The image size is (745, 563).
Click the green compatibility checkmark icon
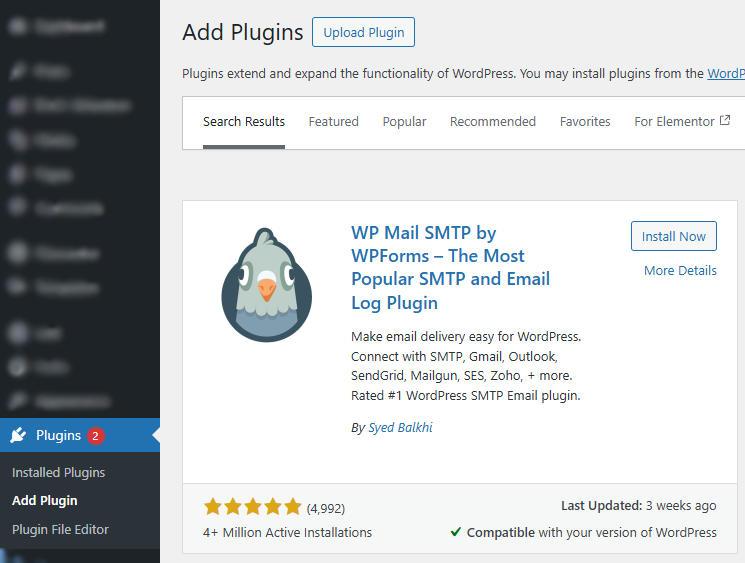click(456, 533)
